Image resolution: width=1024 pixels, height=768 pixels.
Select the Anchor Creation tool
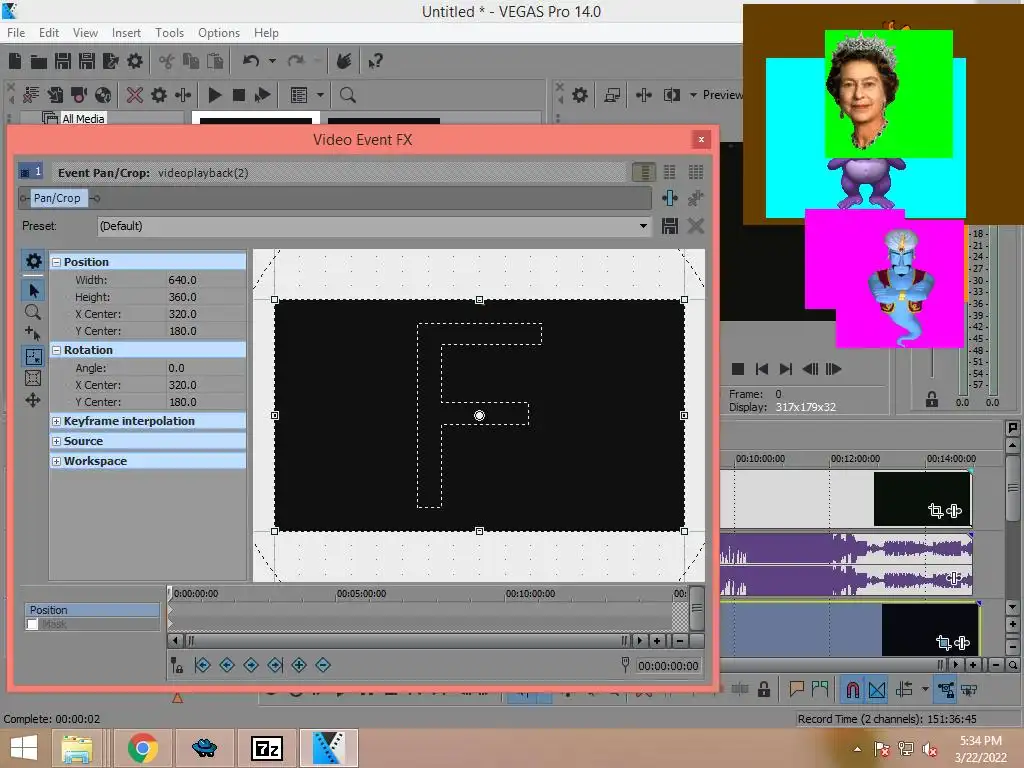[x=33, y=334]
